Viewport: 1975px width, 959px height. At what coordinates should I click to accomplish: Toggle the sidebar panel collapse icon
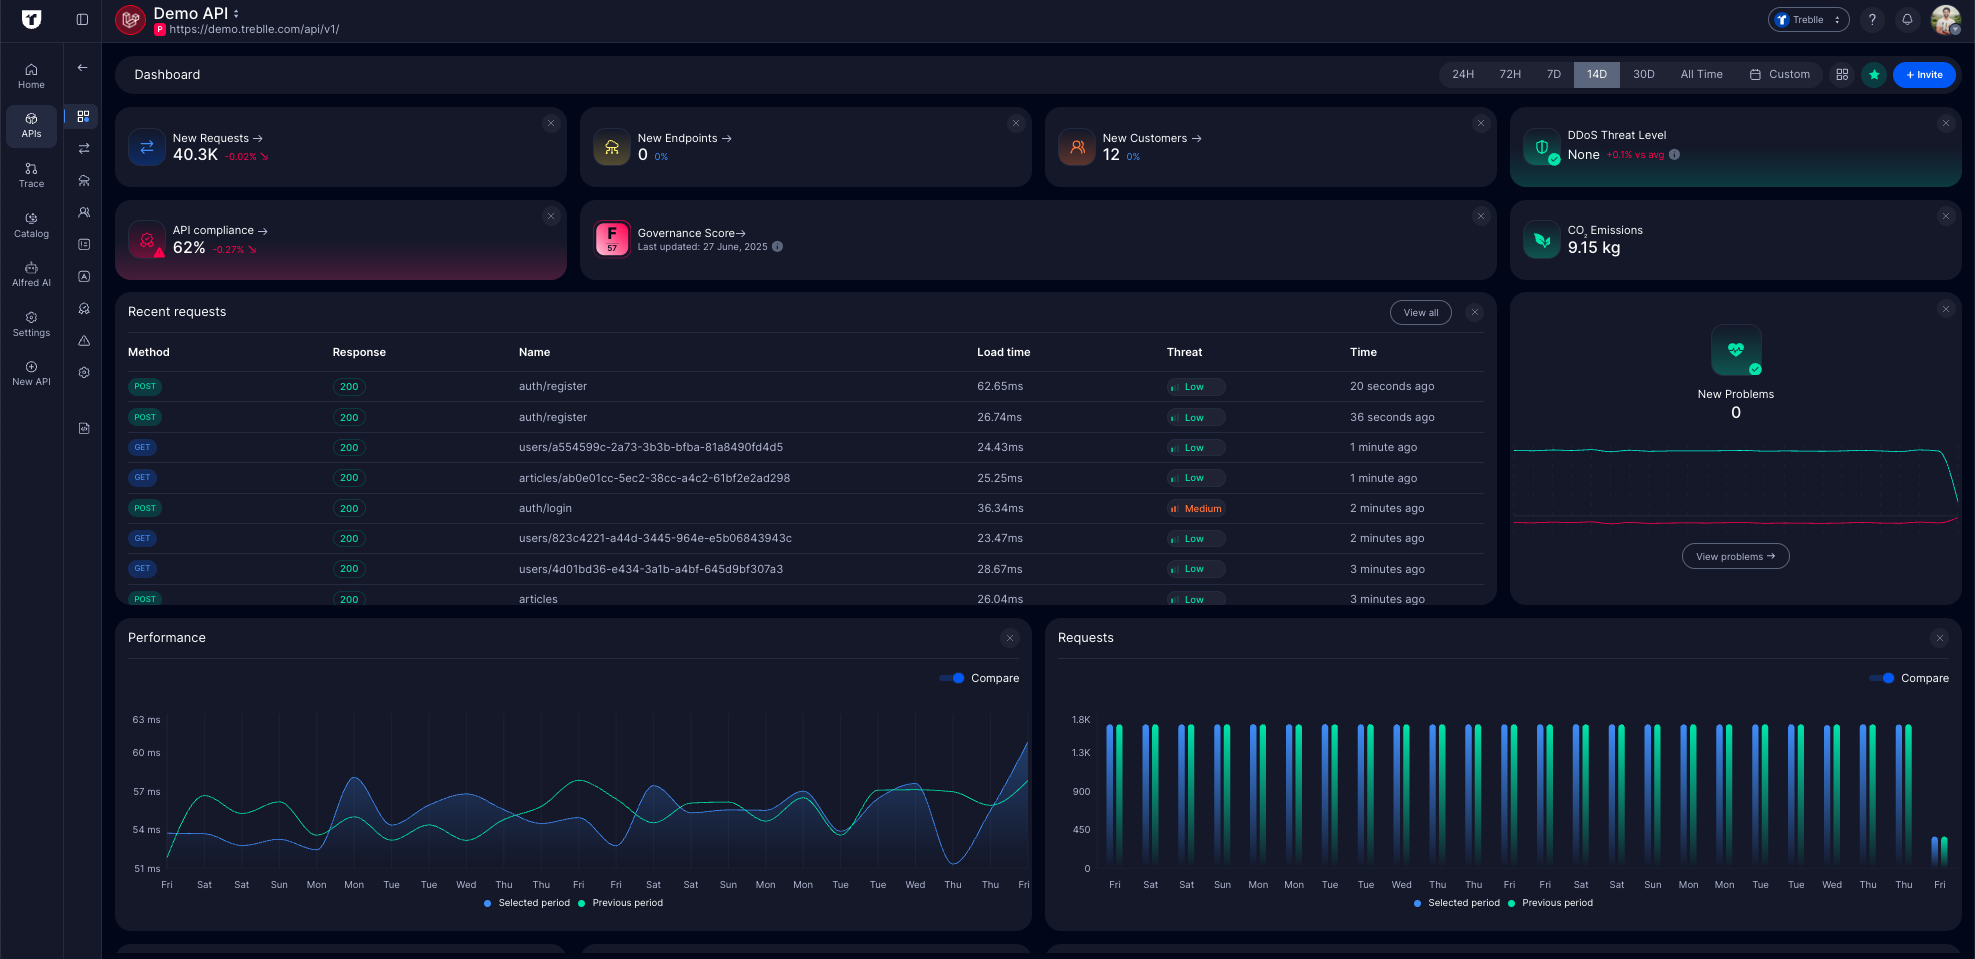click(82, 20)
